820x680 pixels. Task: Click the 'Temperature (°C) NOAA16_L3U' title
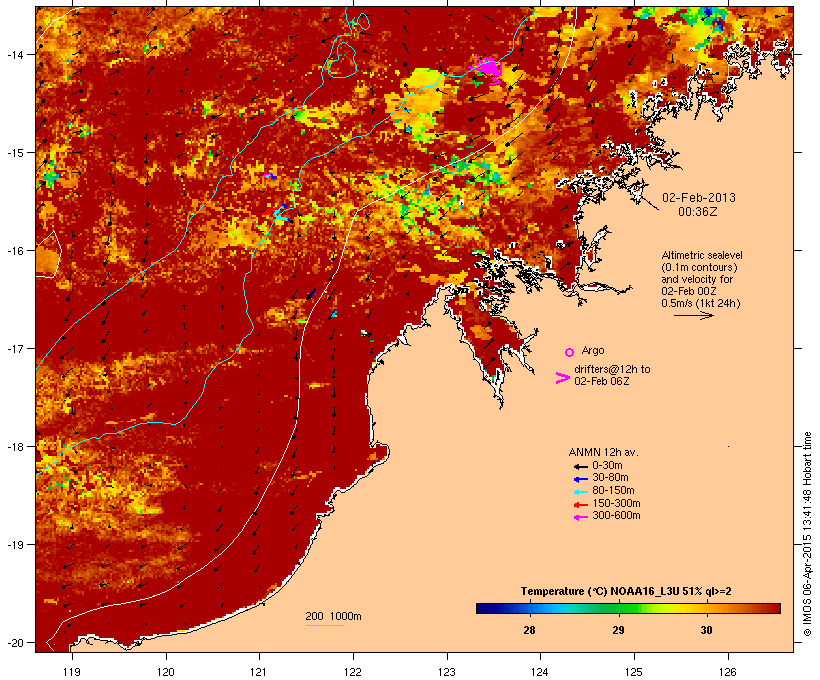pyautogui.click(x=600, y=592)
